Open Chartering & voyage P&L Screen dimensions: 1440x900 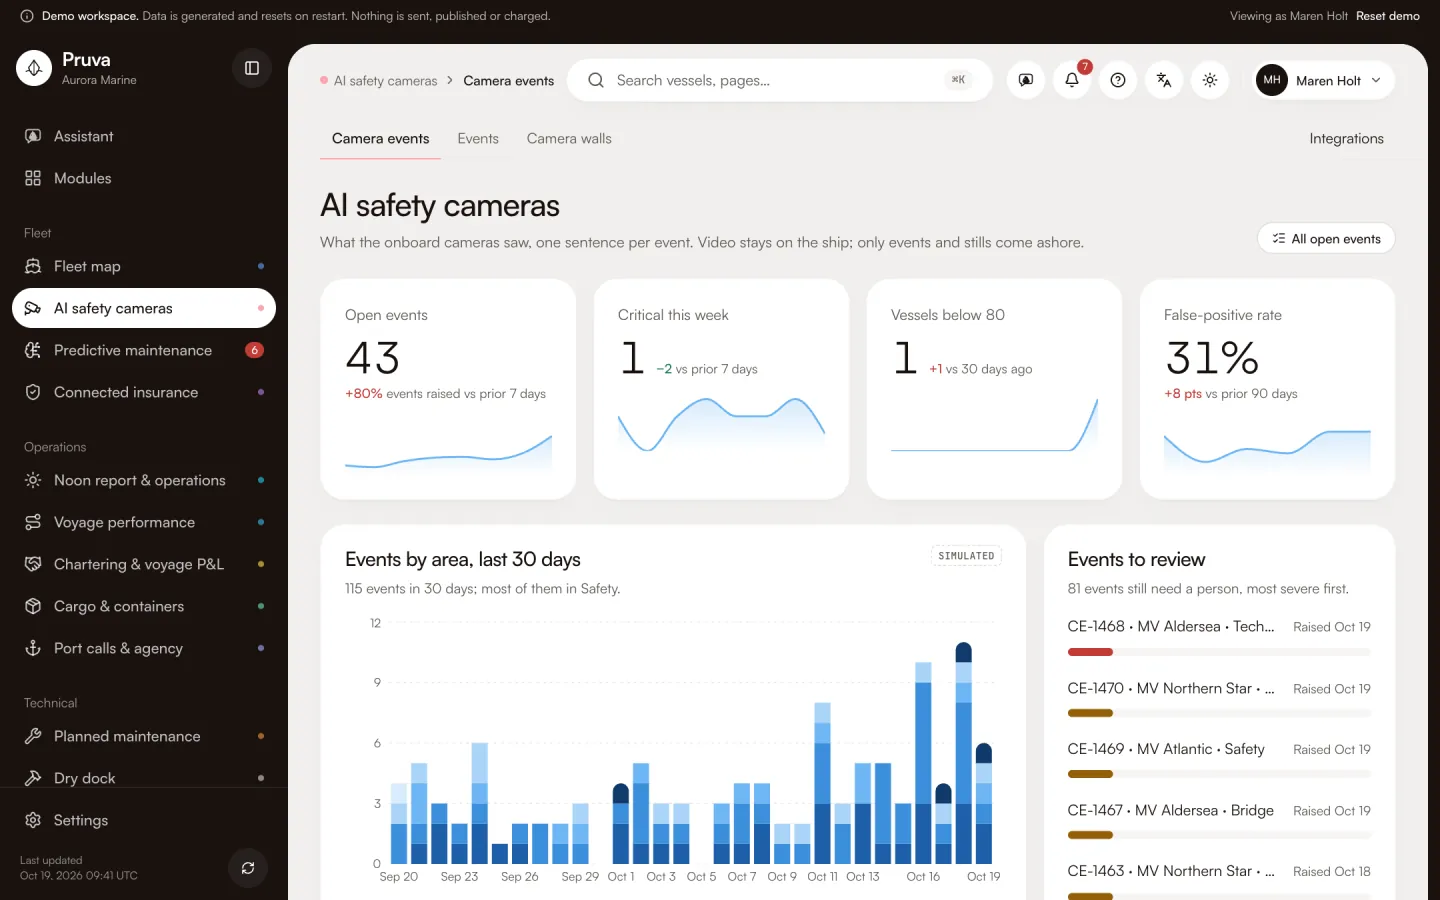pyautogui.click(x=144, y=564)
